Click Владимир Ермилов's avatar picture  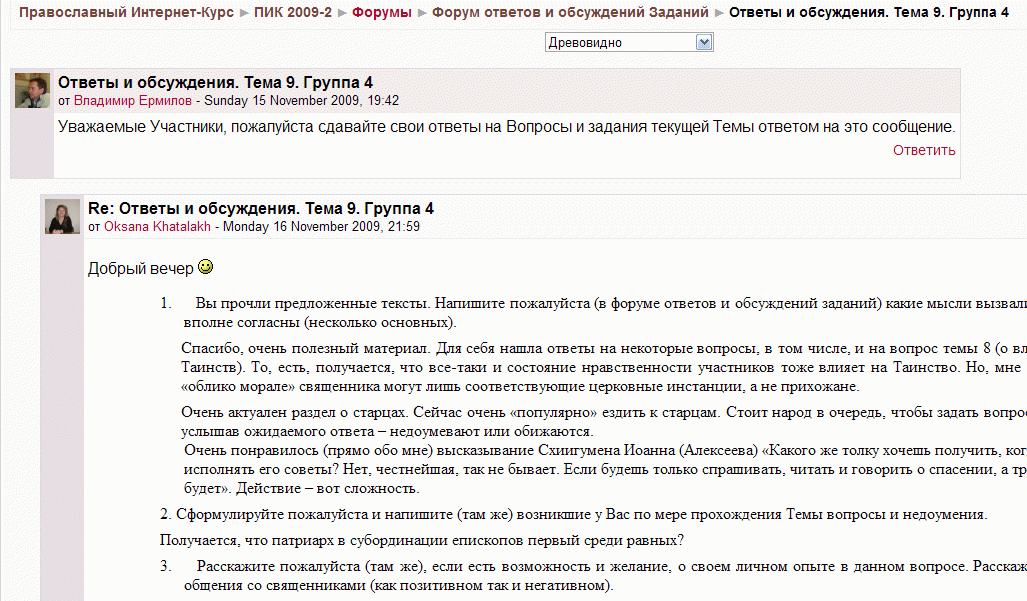32,90
